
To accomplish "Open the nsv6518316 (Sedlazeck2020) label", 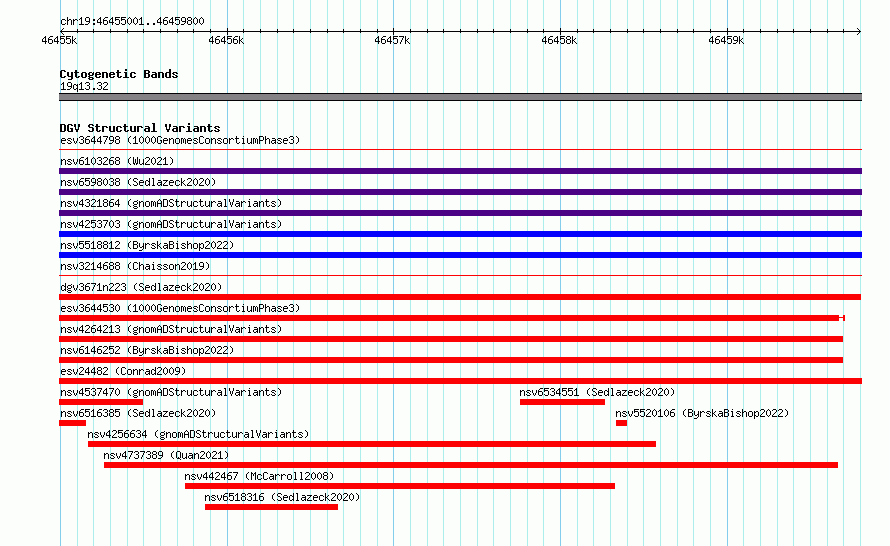I will click(282, 497).
